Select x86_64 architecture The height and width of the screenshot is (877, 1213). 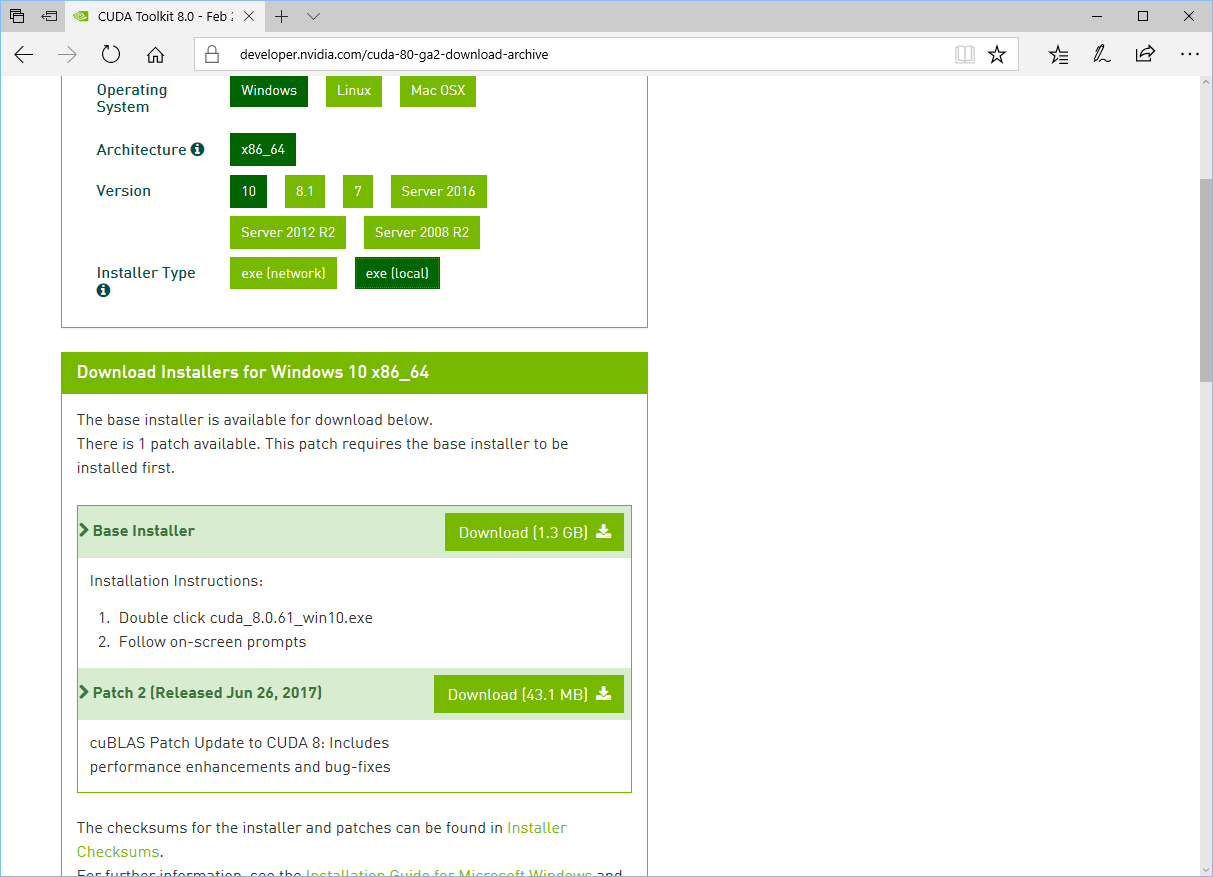(263, 149)
